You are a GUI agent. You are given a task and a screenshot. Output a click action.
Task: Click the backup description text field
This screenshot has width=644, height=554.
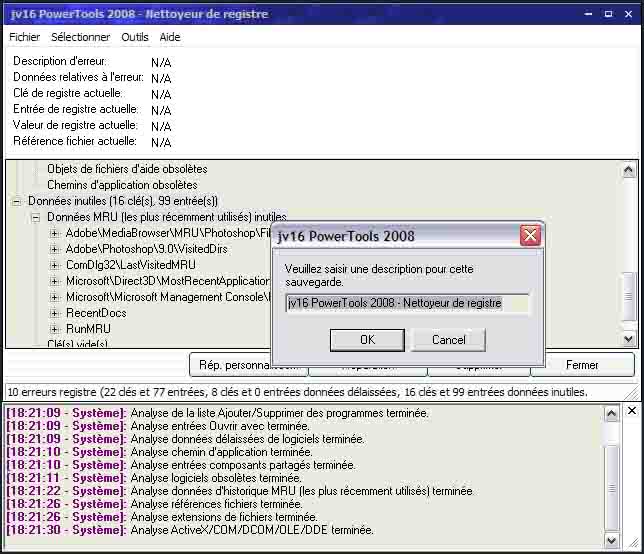coord(407,303)
